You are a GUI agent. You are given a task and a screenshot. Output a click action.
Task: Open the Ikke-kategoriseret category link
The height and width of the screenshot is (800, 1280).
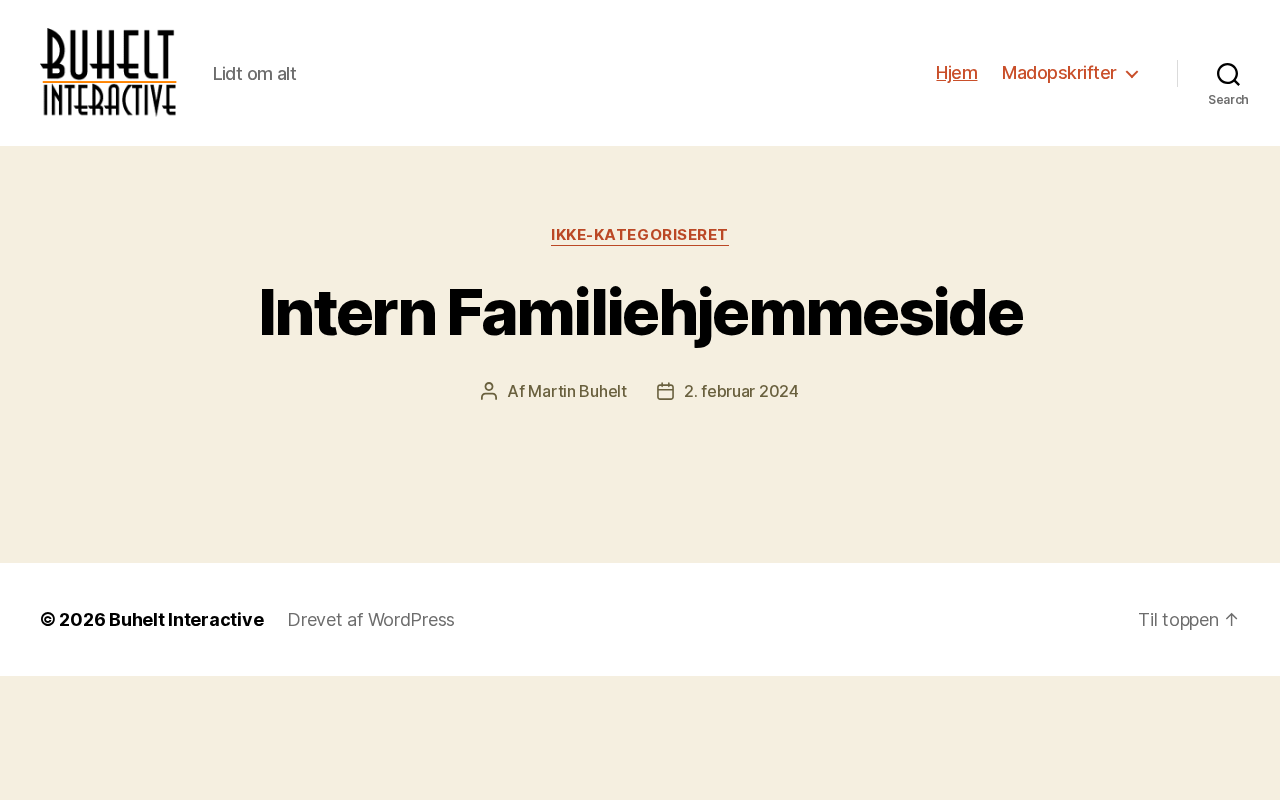point(640,235)
